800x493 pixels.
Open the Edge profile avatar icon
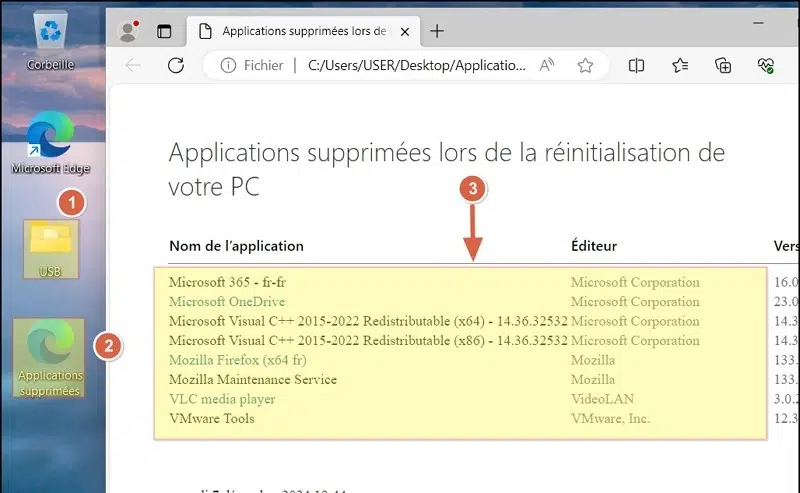coord(128,32)
